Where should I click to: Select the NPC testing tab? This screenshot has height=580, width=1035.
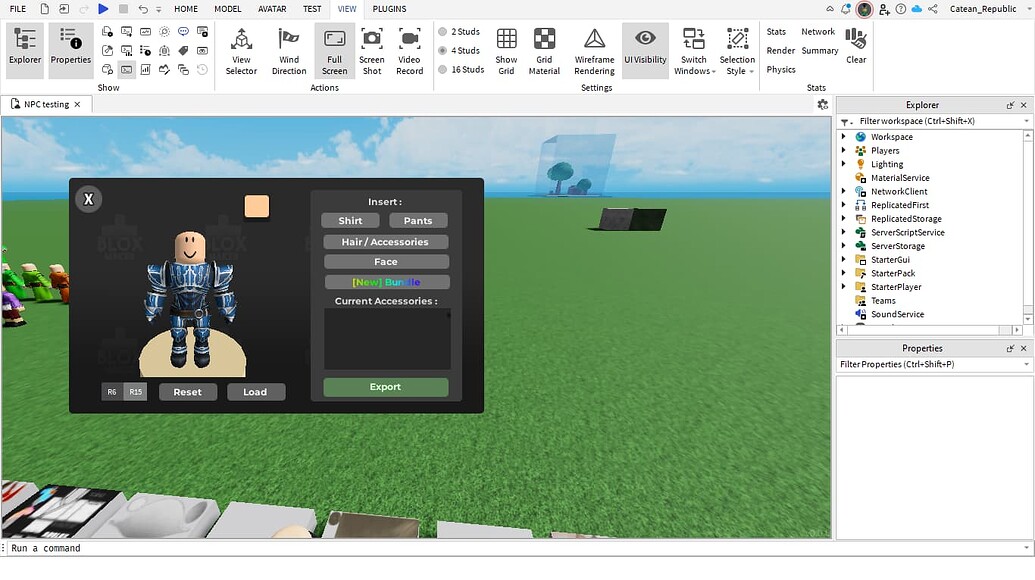(x=45, y=103)
